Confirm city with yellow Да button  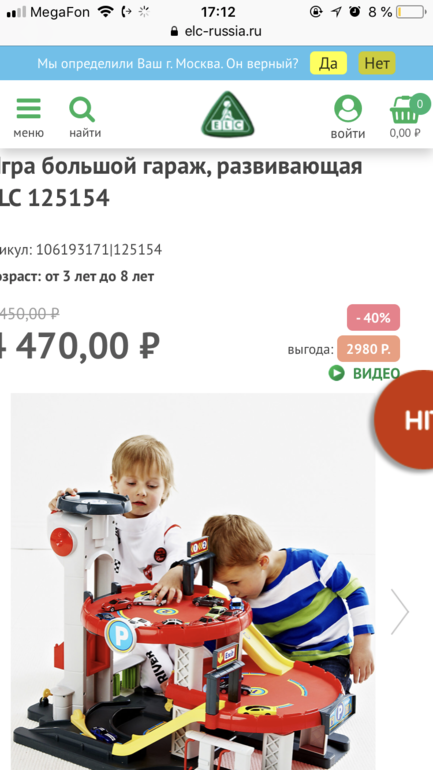coord(328,63)
